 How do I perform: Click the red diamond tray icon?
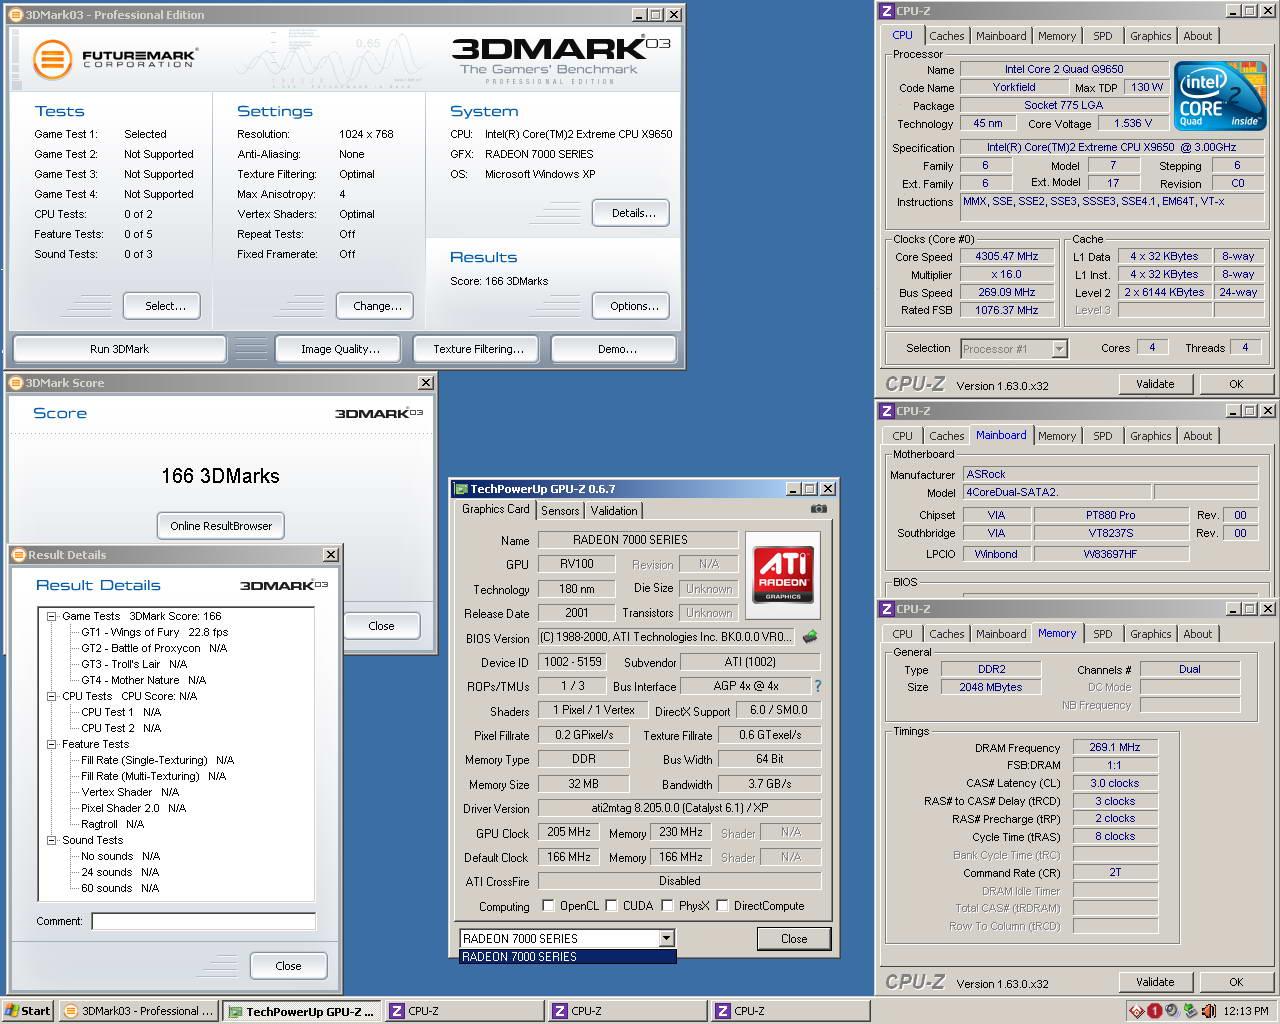[x=1137, y=1011]
